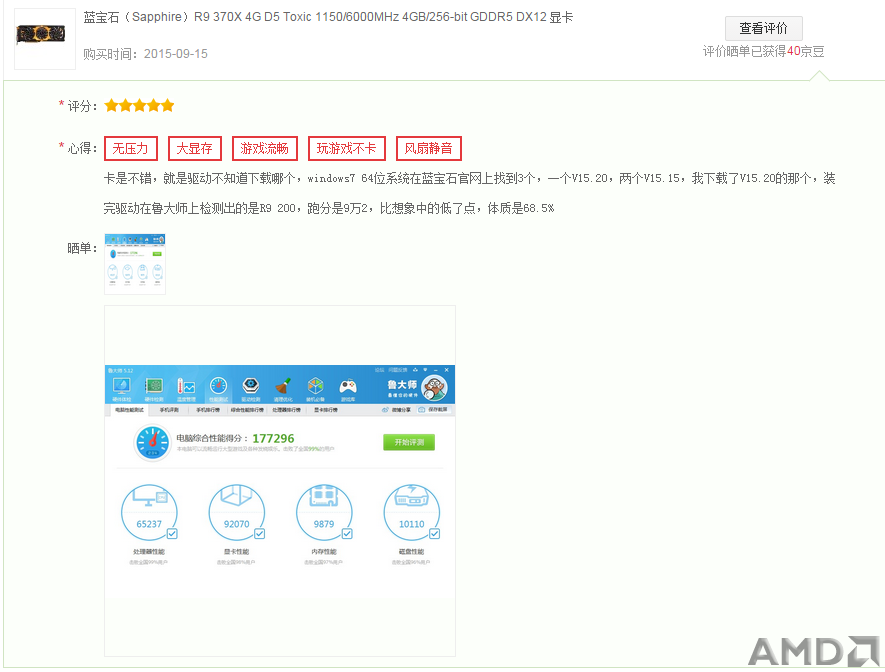This screenshot has width=885, height=672.
Task: Uncheck the 磁盘性能 test checkbox
Action: pos(435,534)
